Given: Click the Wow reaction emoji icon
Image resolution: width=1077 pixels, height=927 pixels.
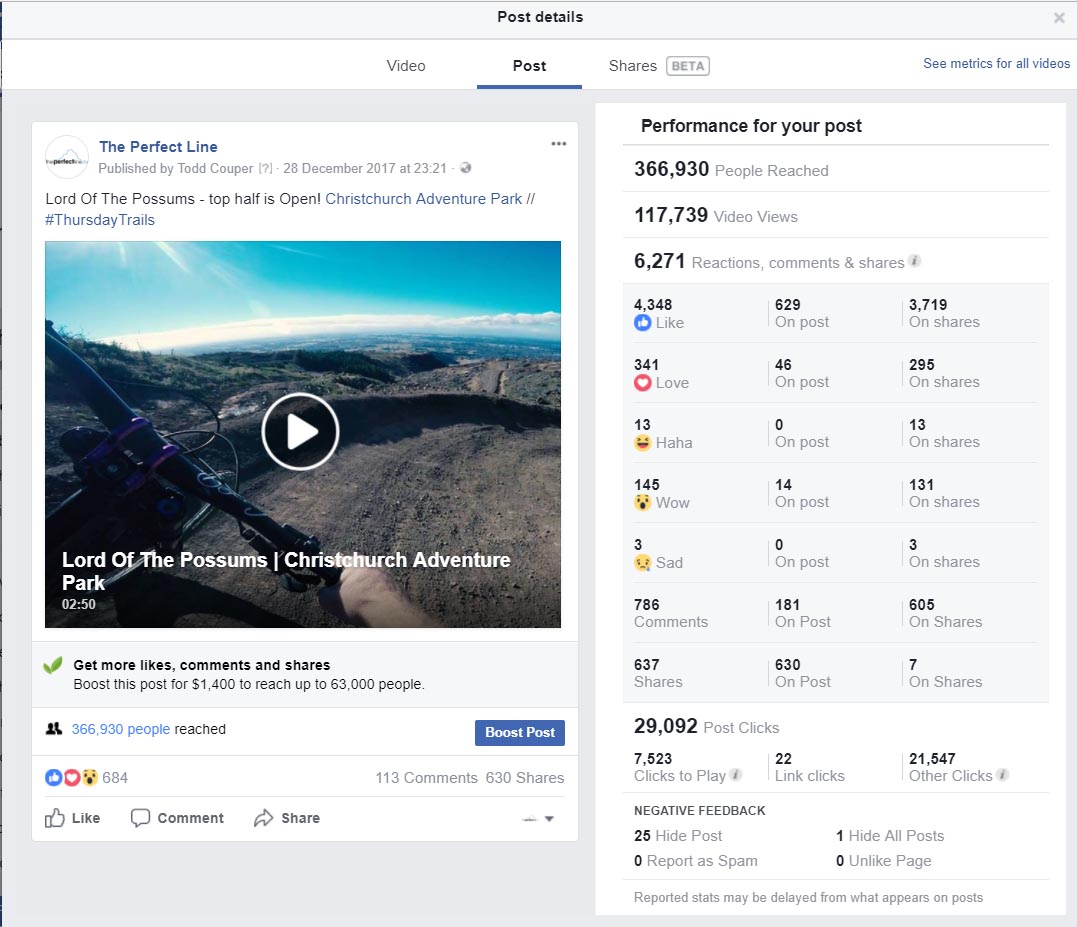Looking at the screenshot, I should point(642,503).
